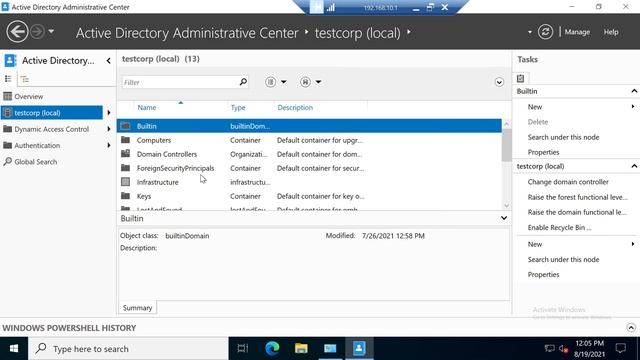640x360 pixels.
Task: Click the forward navigation arrow button
Action: click(37, 31)
